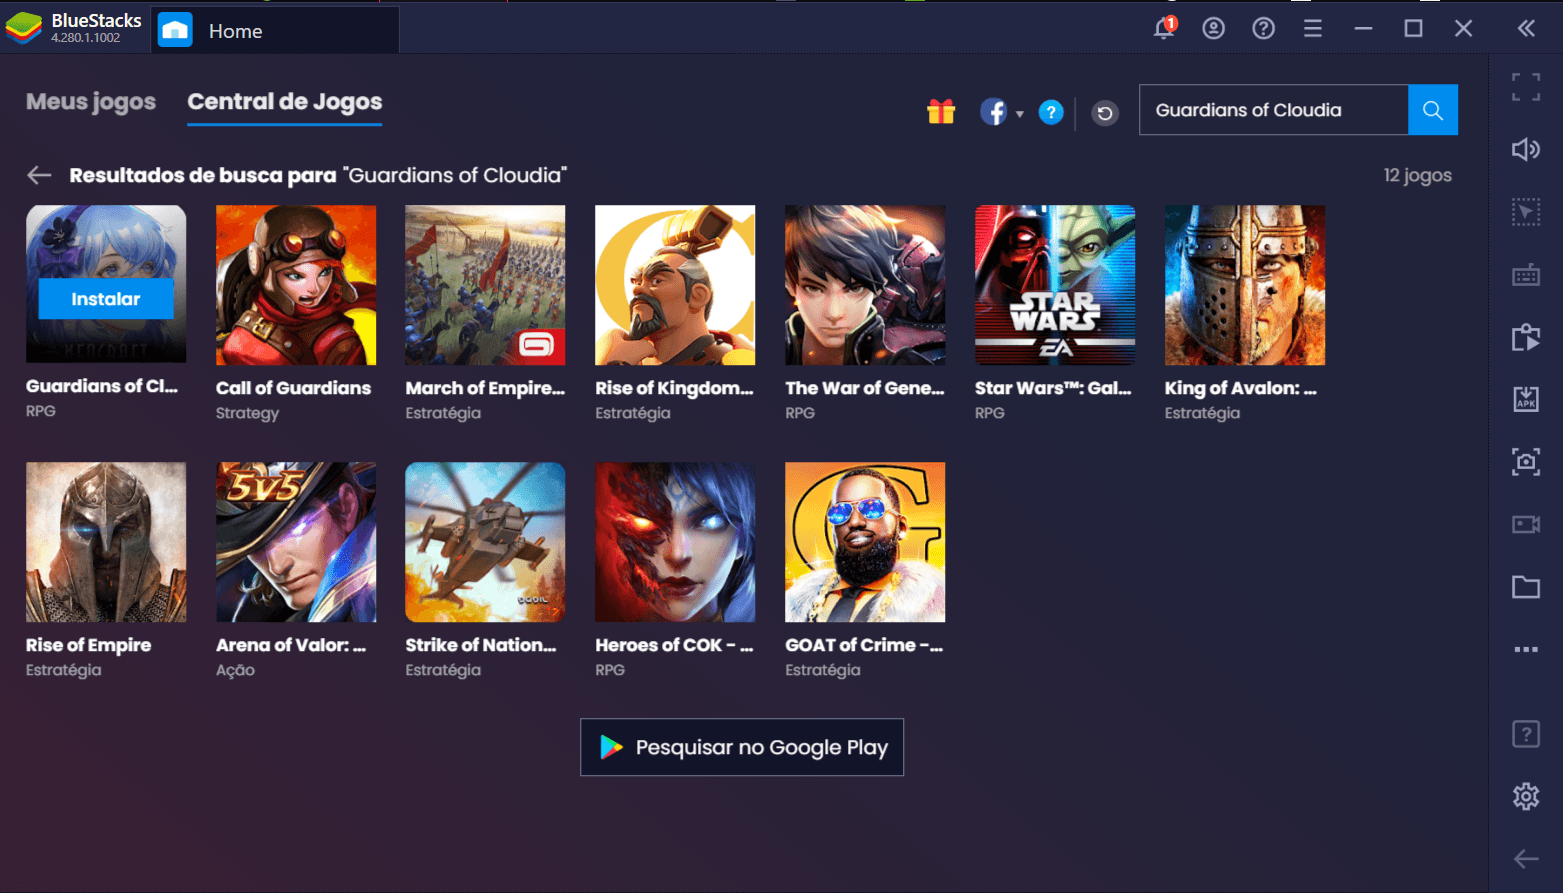Click the BlueStacks logo

24,28
